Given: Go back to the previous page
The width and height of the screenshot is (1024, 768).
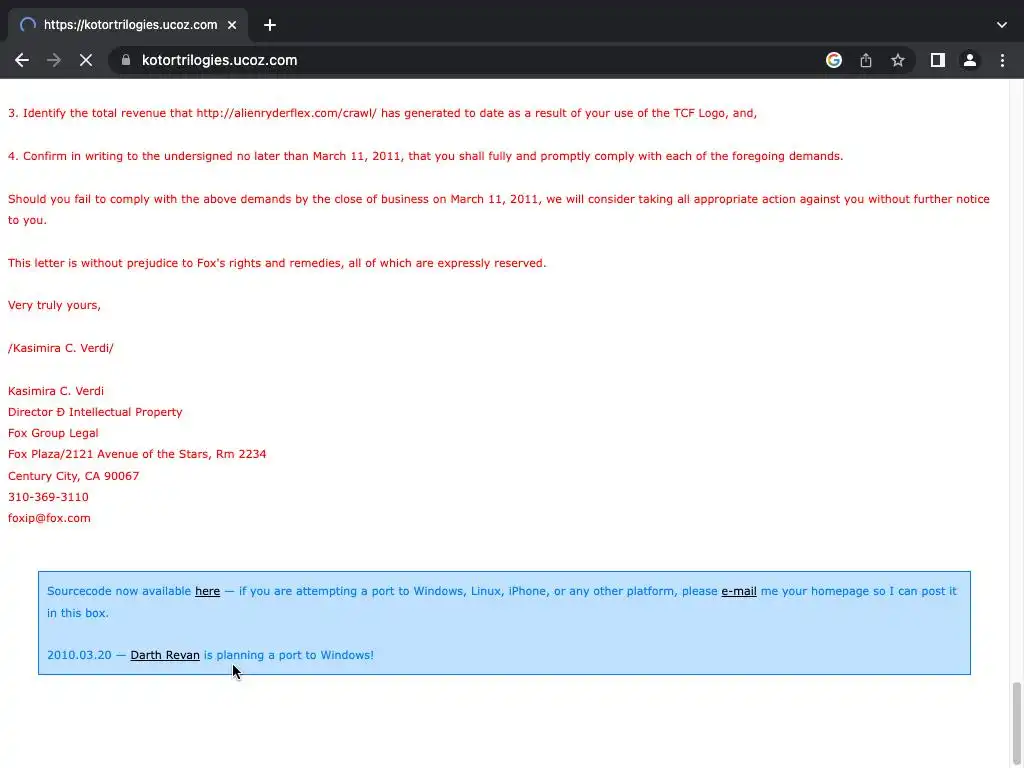Looking at the screenshot, I should coord(22,60).
